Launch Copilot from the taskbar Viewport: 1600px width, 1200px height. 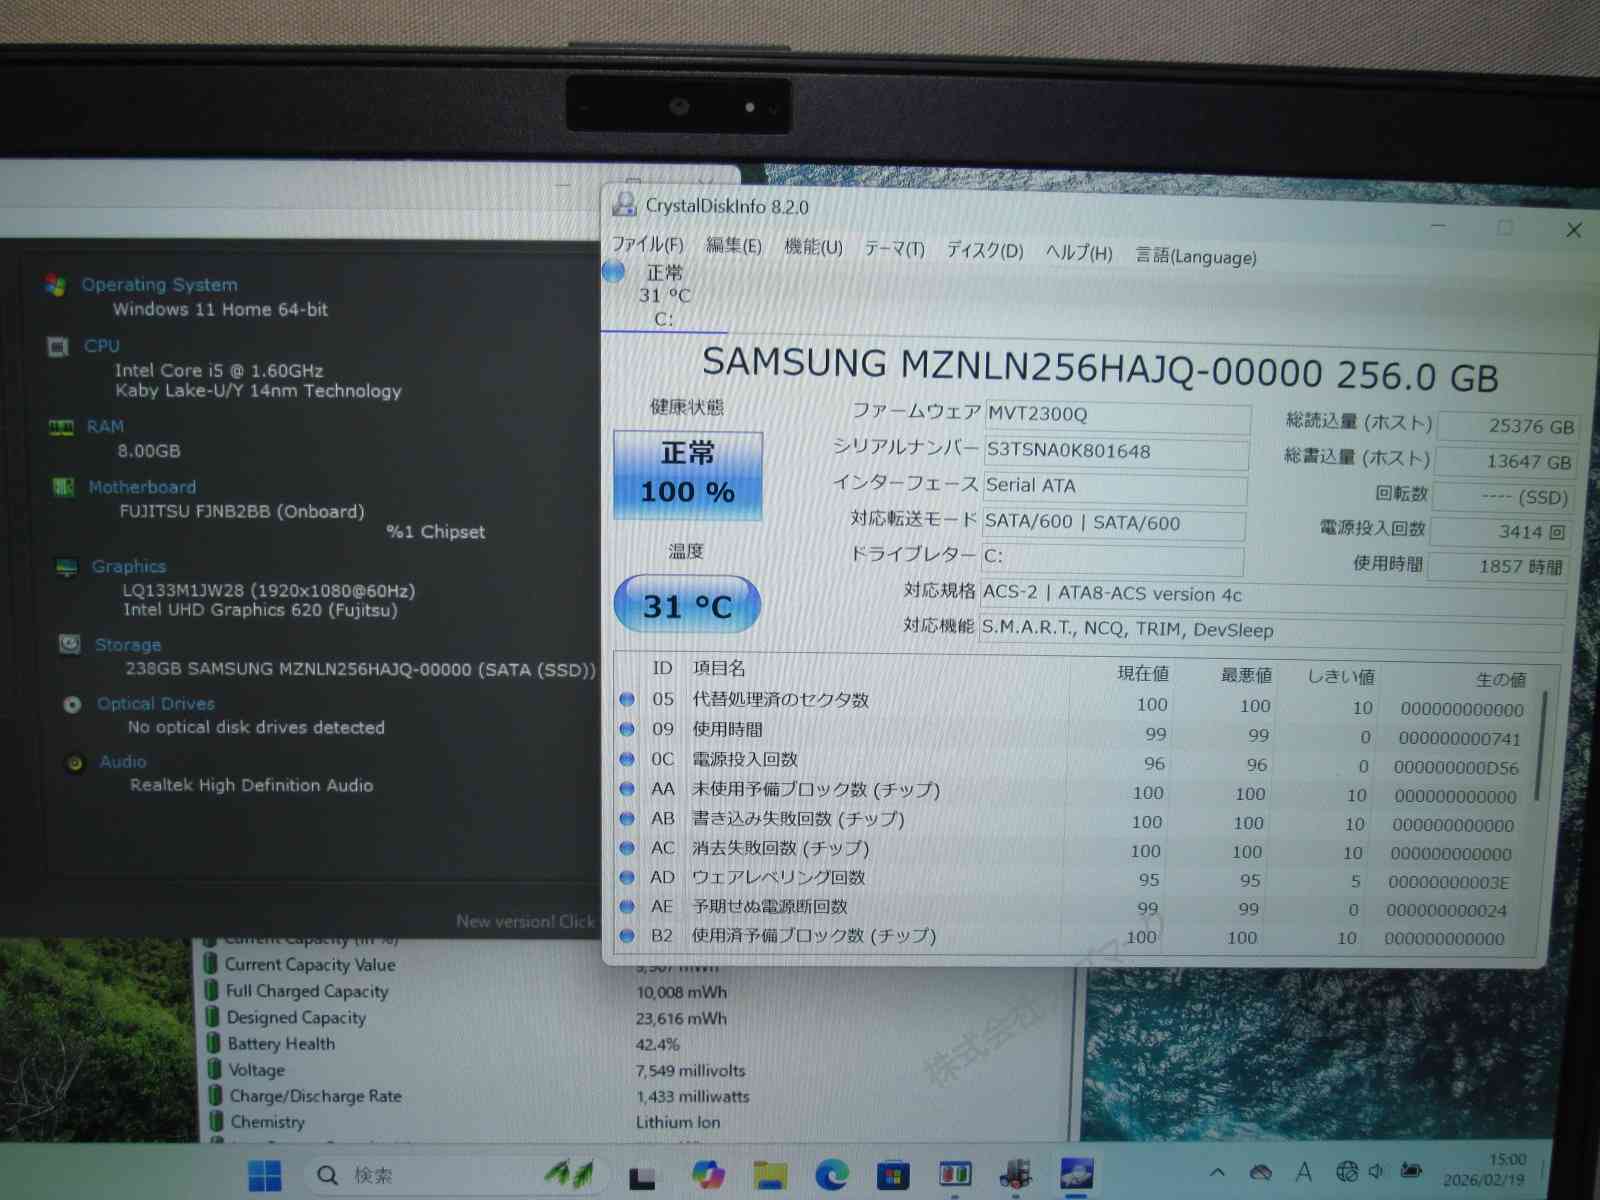tap(708, 1175)
